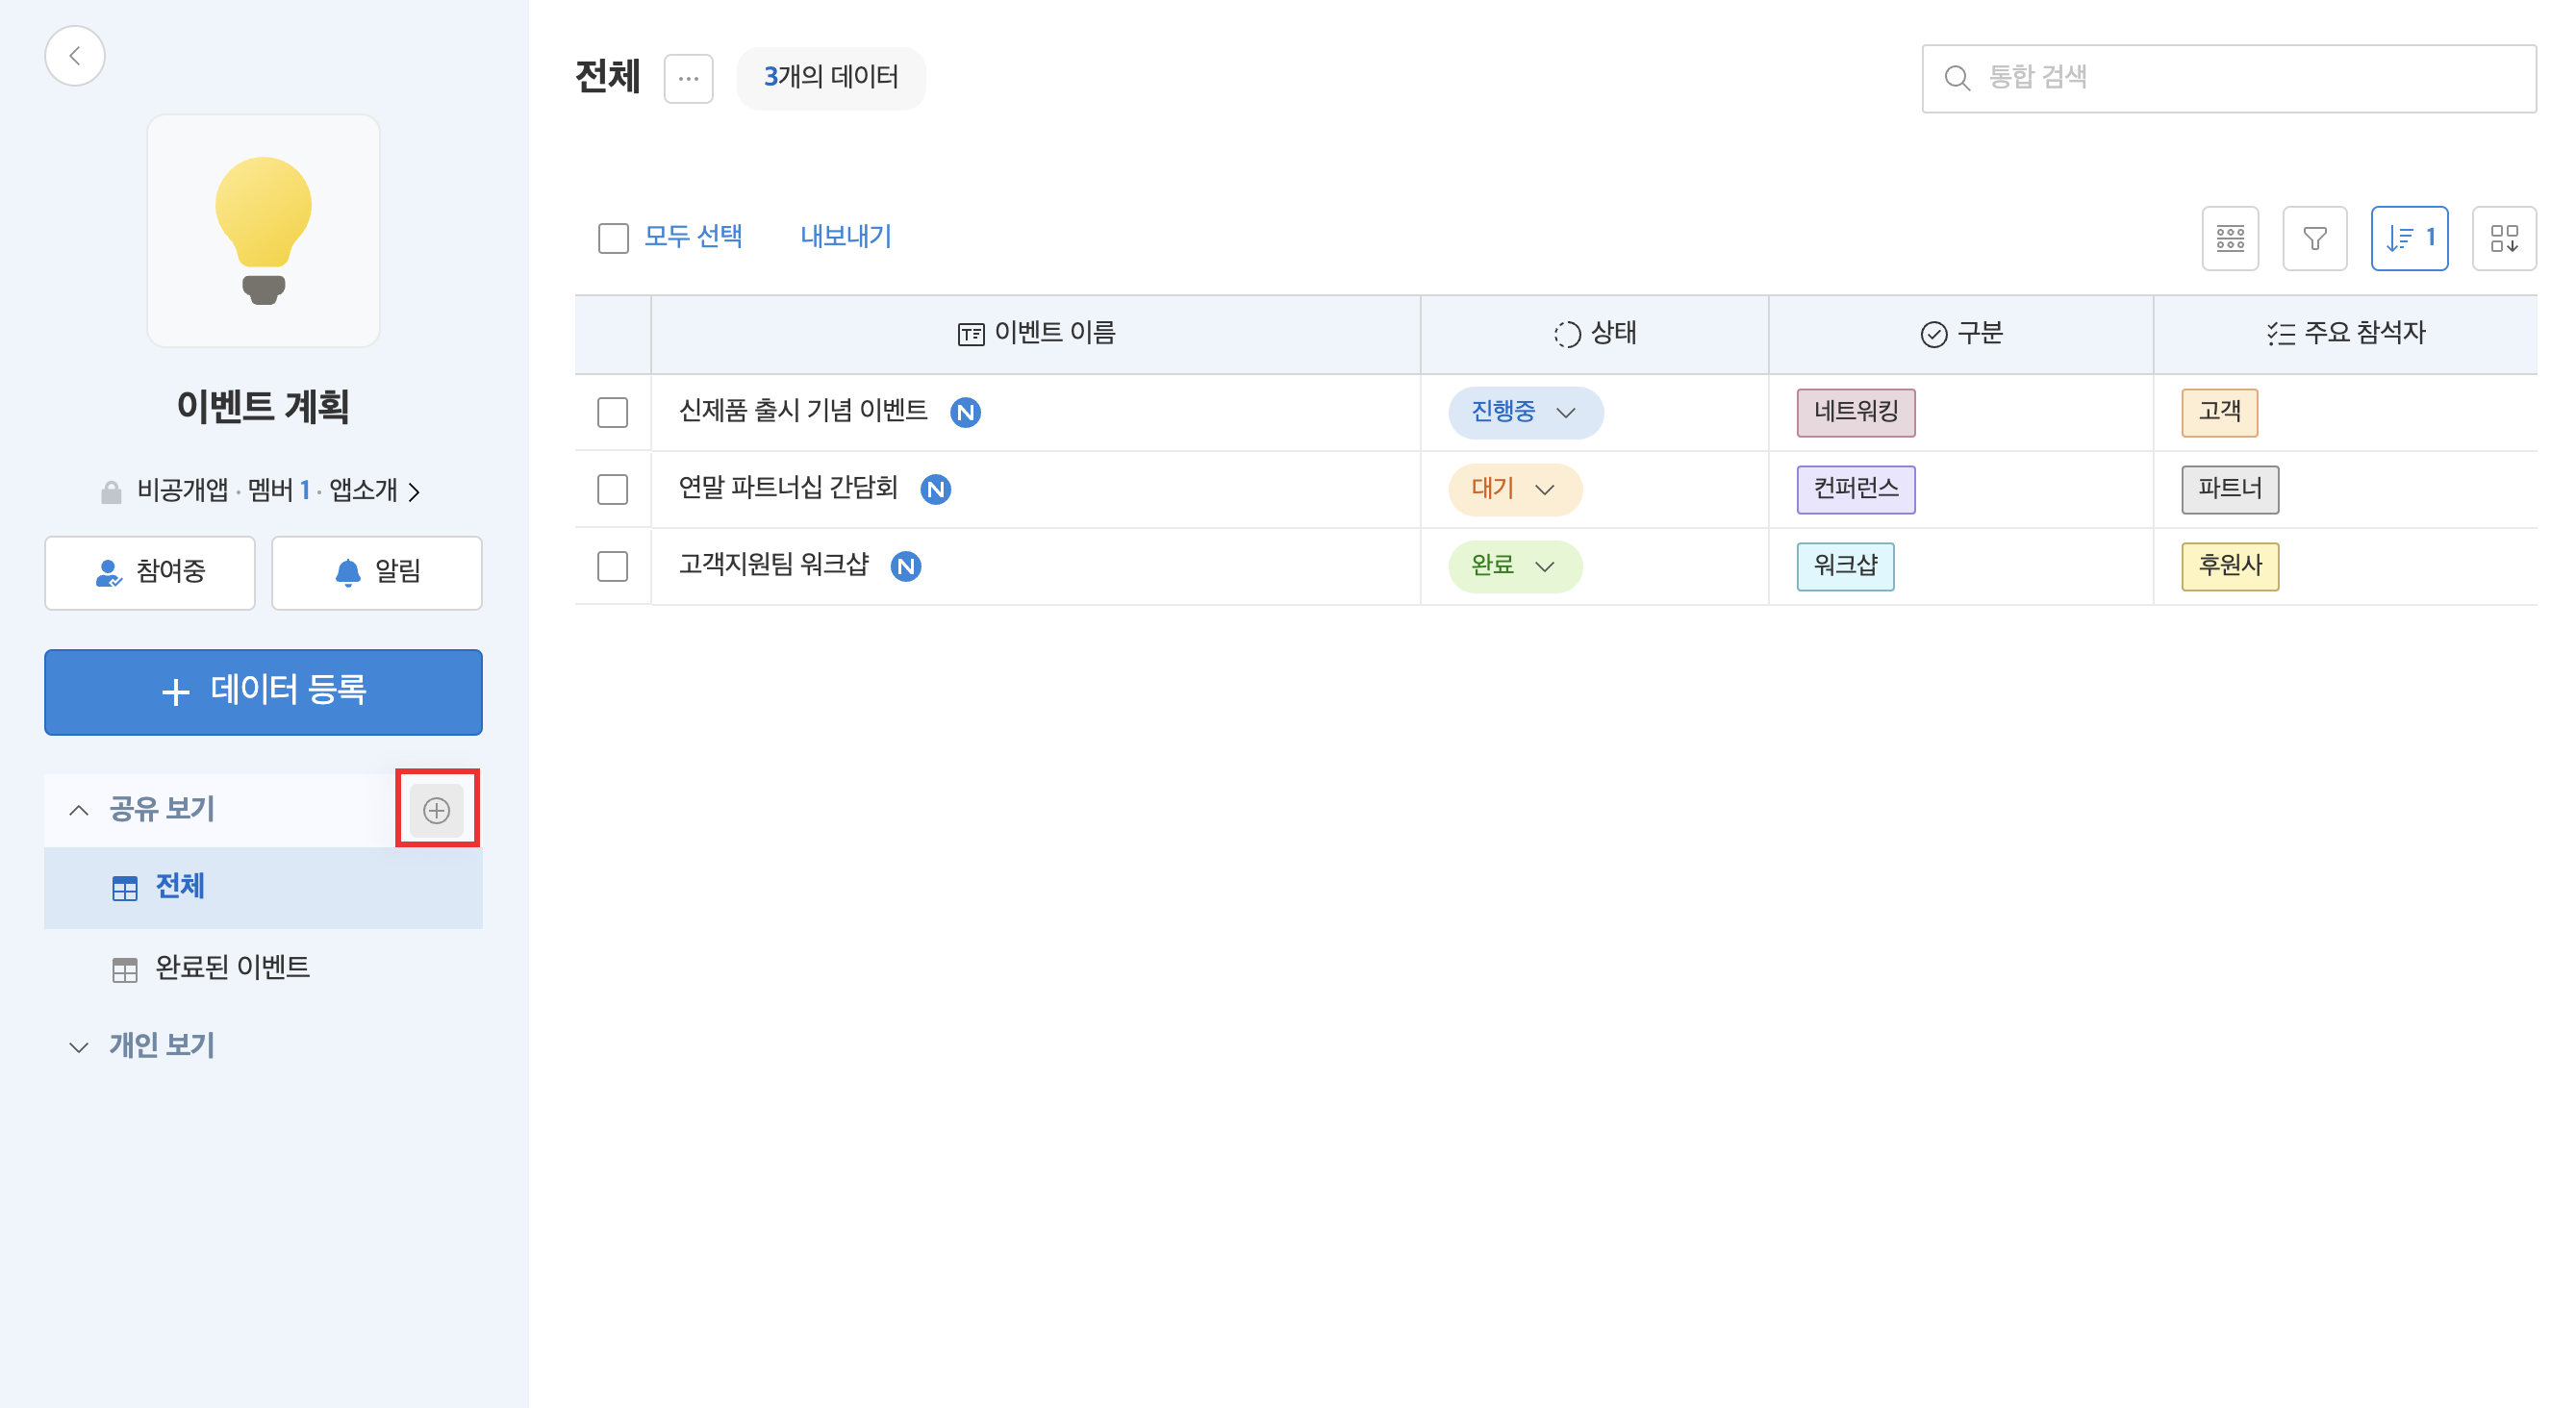Click the grid layout view icon
Image resolution: width=2576 pixels, height=1408 pixels.
pos(2504,238)
